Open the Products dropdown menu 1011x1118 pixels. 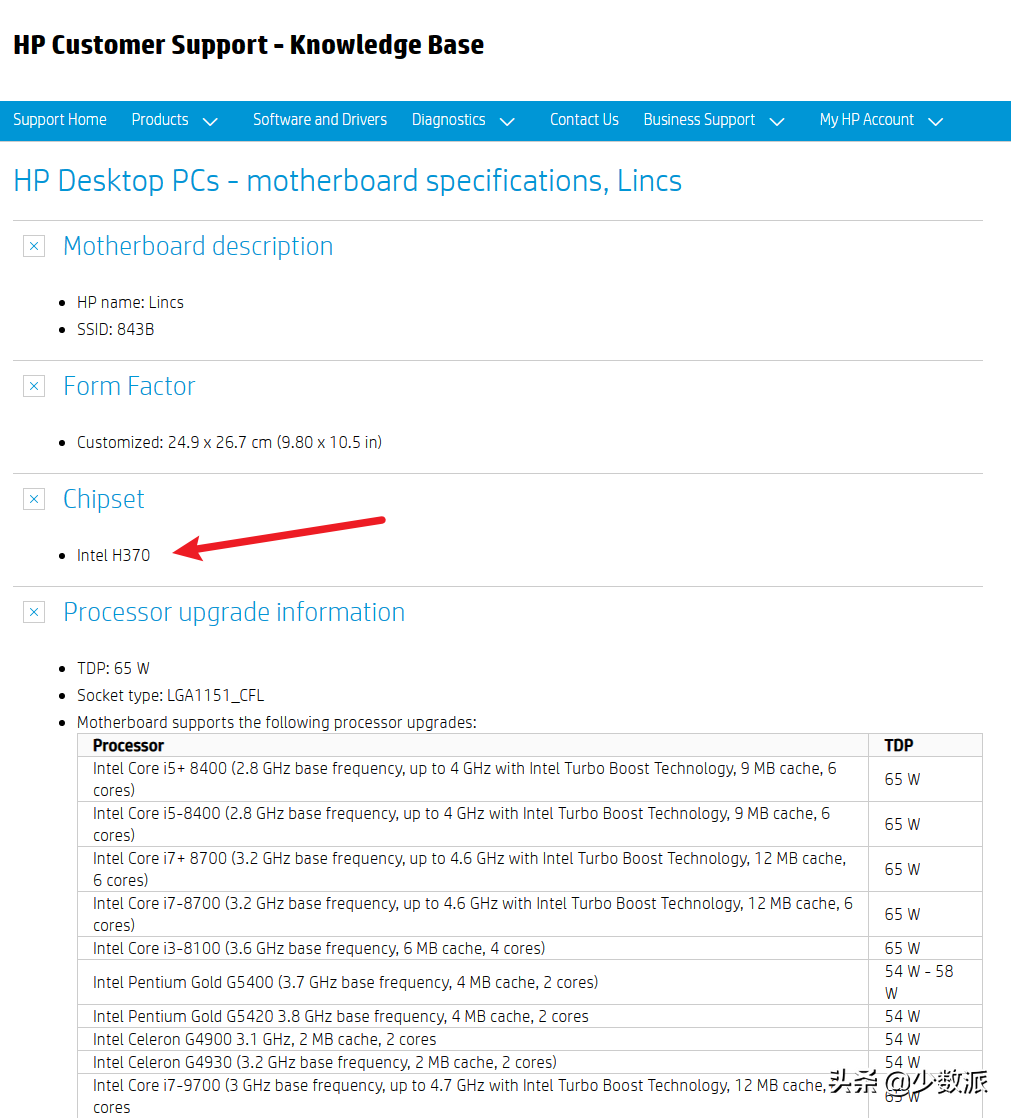175,120
